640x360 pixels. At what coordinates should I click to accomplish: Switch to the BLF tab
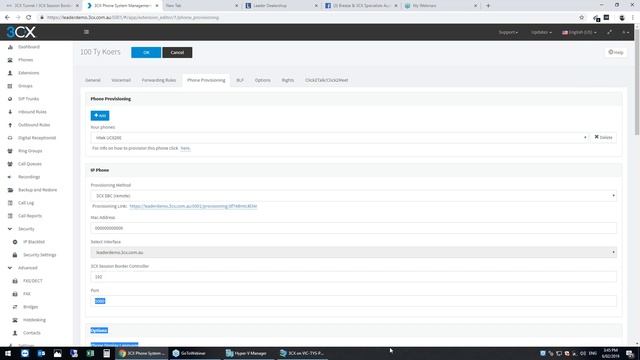click(x=240, y=80)
